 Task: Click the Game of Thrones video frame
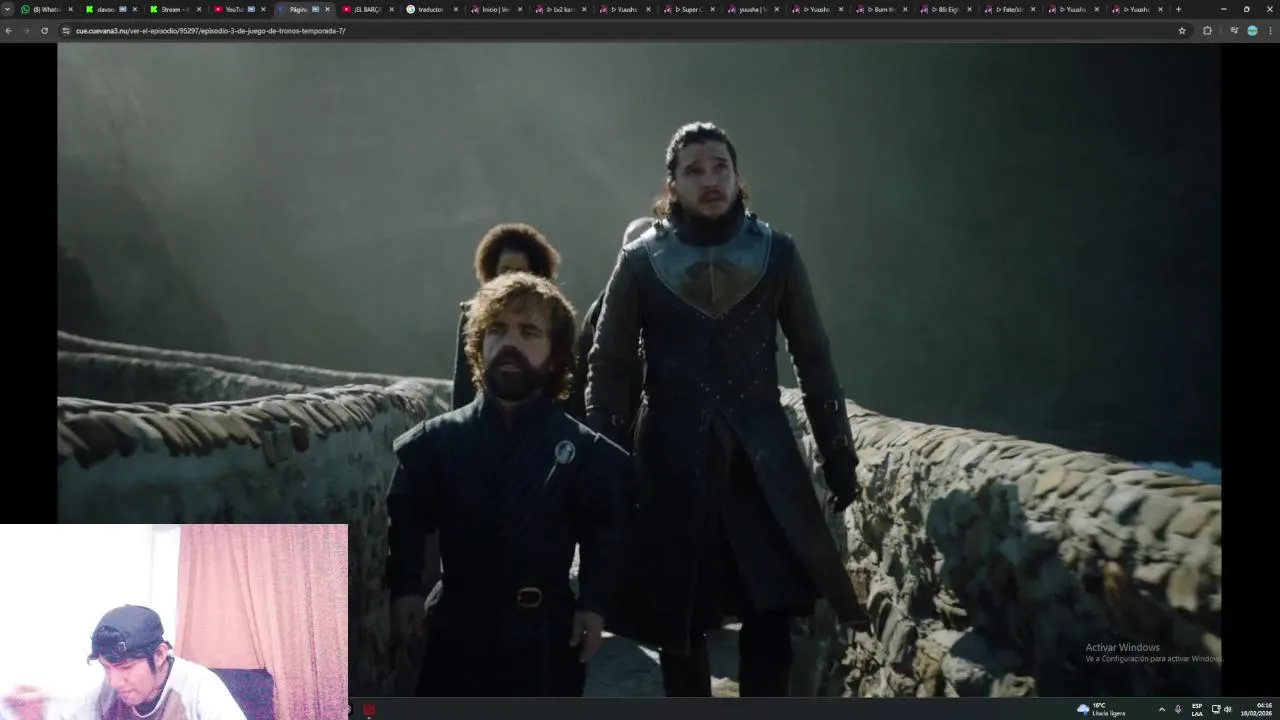(x=639, y=369)
